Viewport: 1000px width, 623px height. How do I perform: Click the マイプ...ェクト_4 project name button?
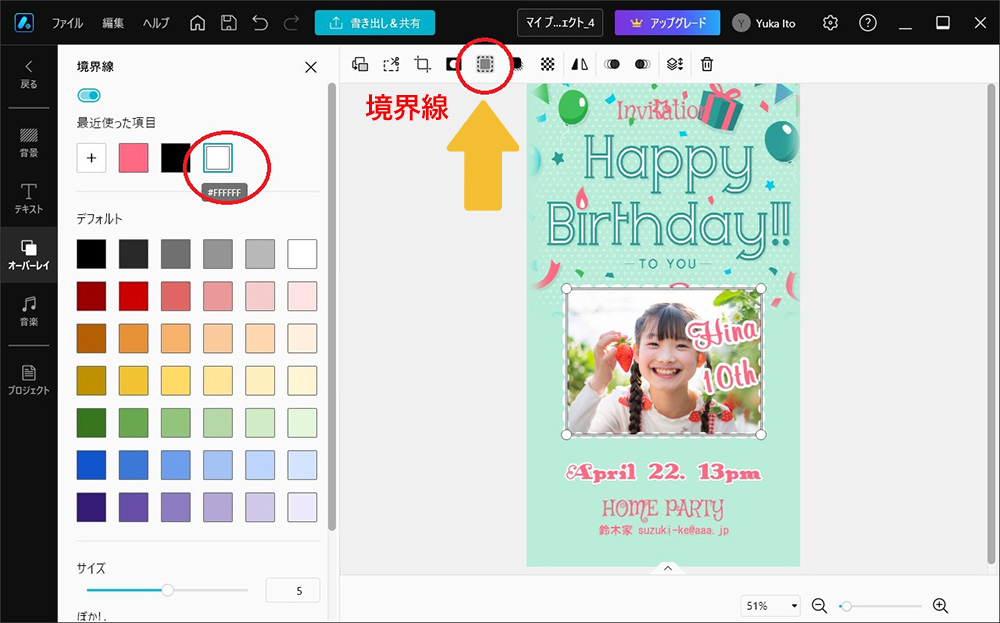click(x=560, y=23)
